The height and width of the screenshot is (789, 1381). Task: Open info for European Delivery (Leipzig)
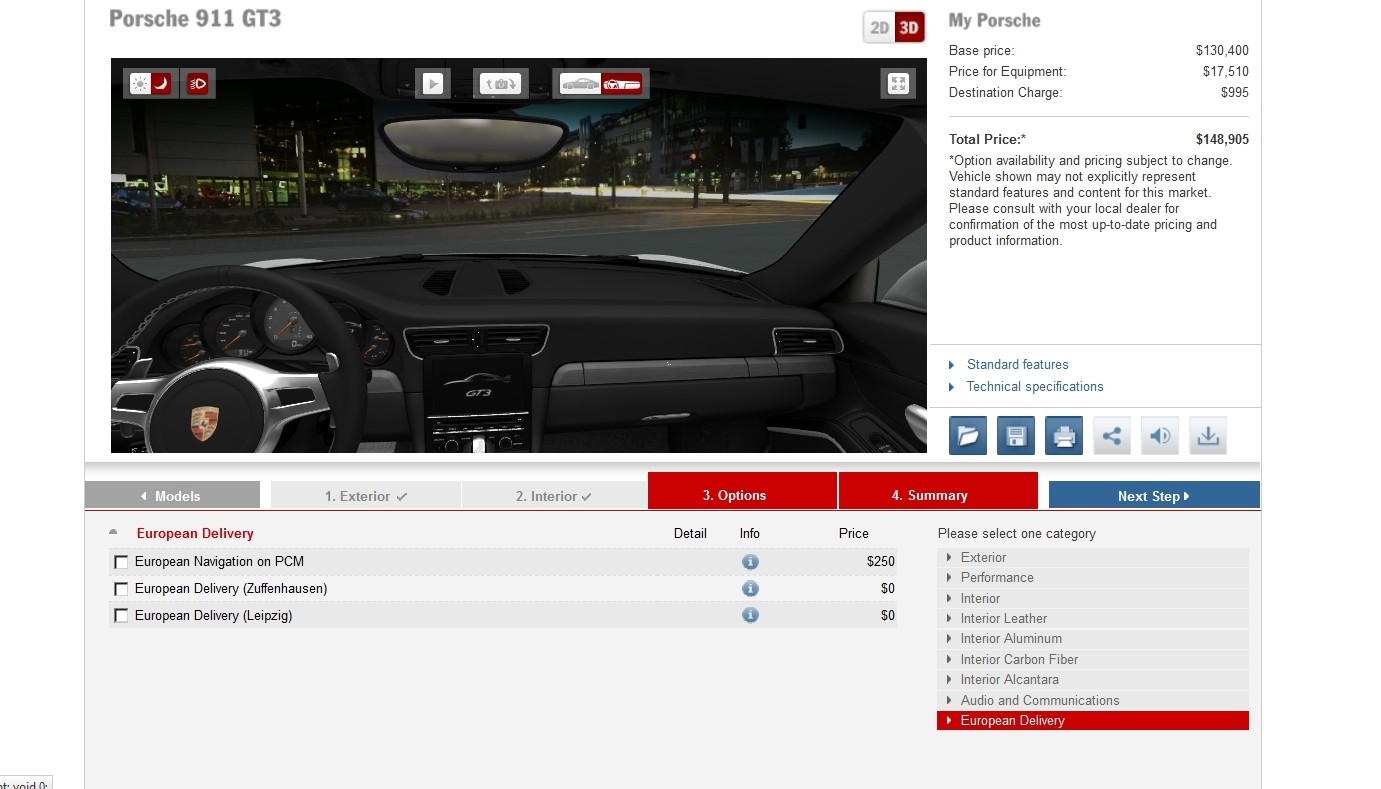coord(750,615)
